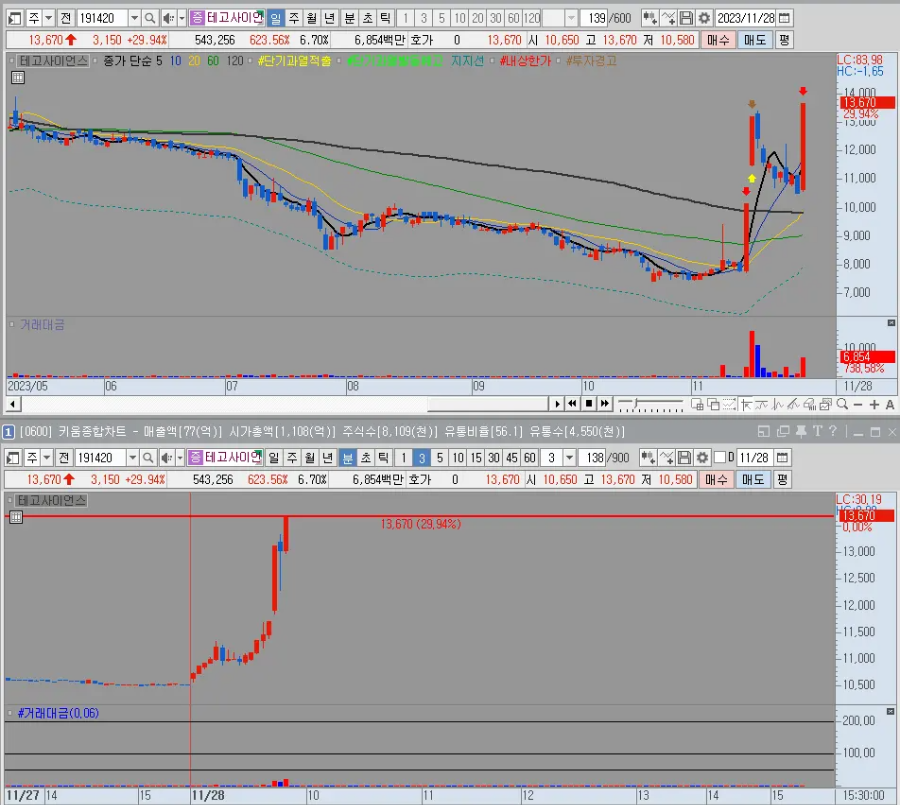Select the 틱 (tick) period in the bottom chart
900x805 pixels.
[x=383, y=458]
